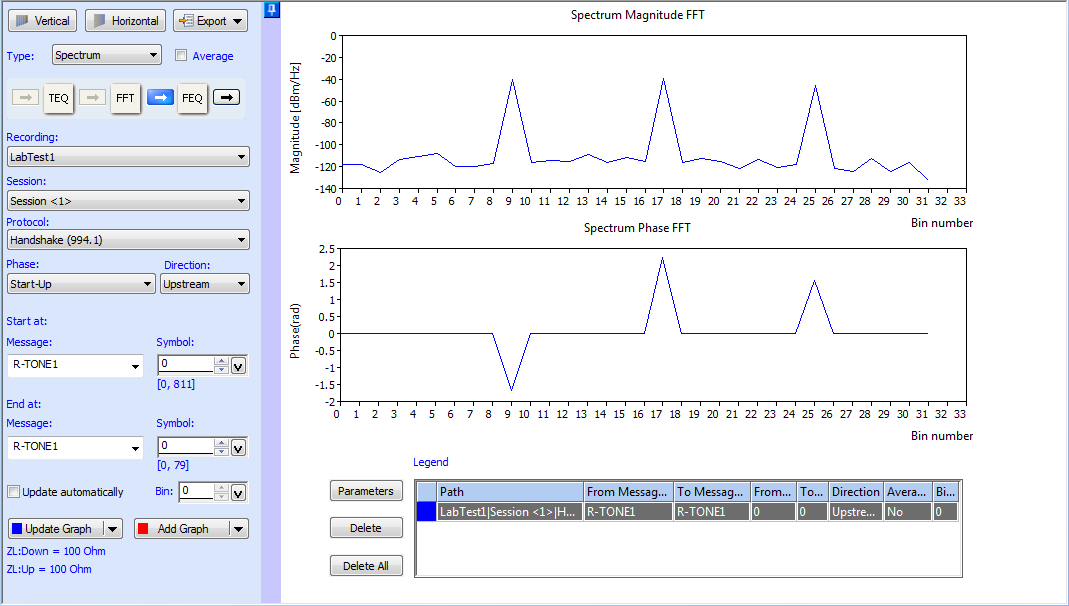
Task: Open End at Message R-TONE1 dropdown
Action: pyautogui.click(x=75, y=447)
